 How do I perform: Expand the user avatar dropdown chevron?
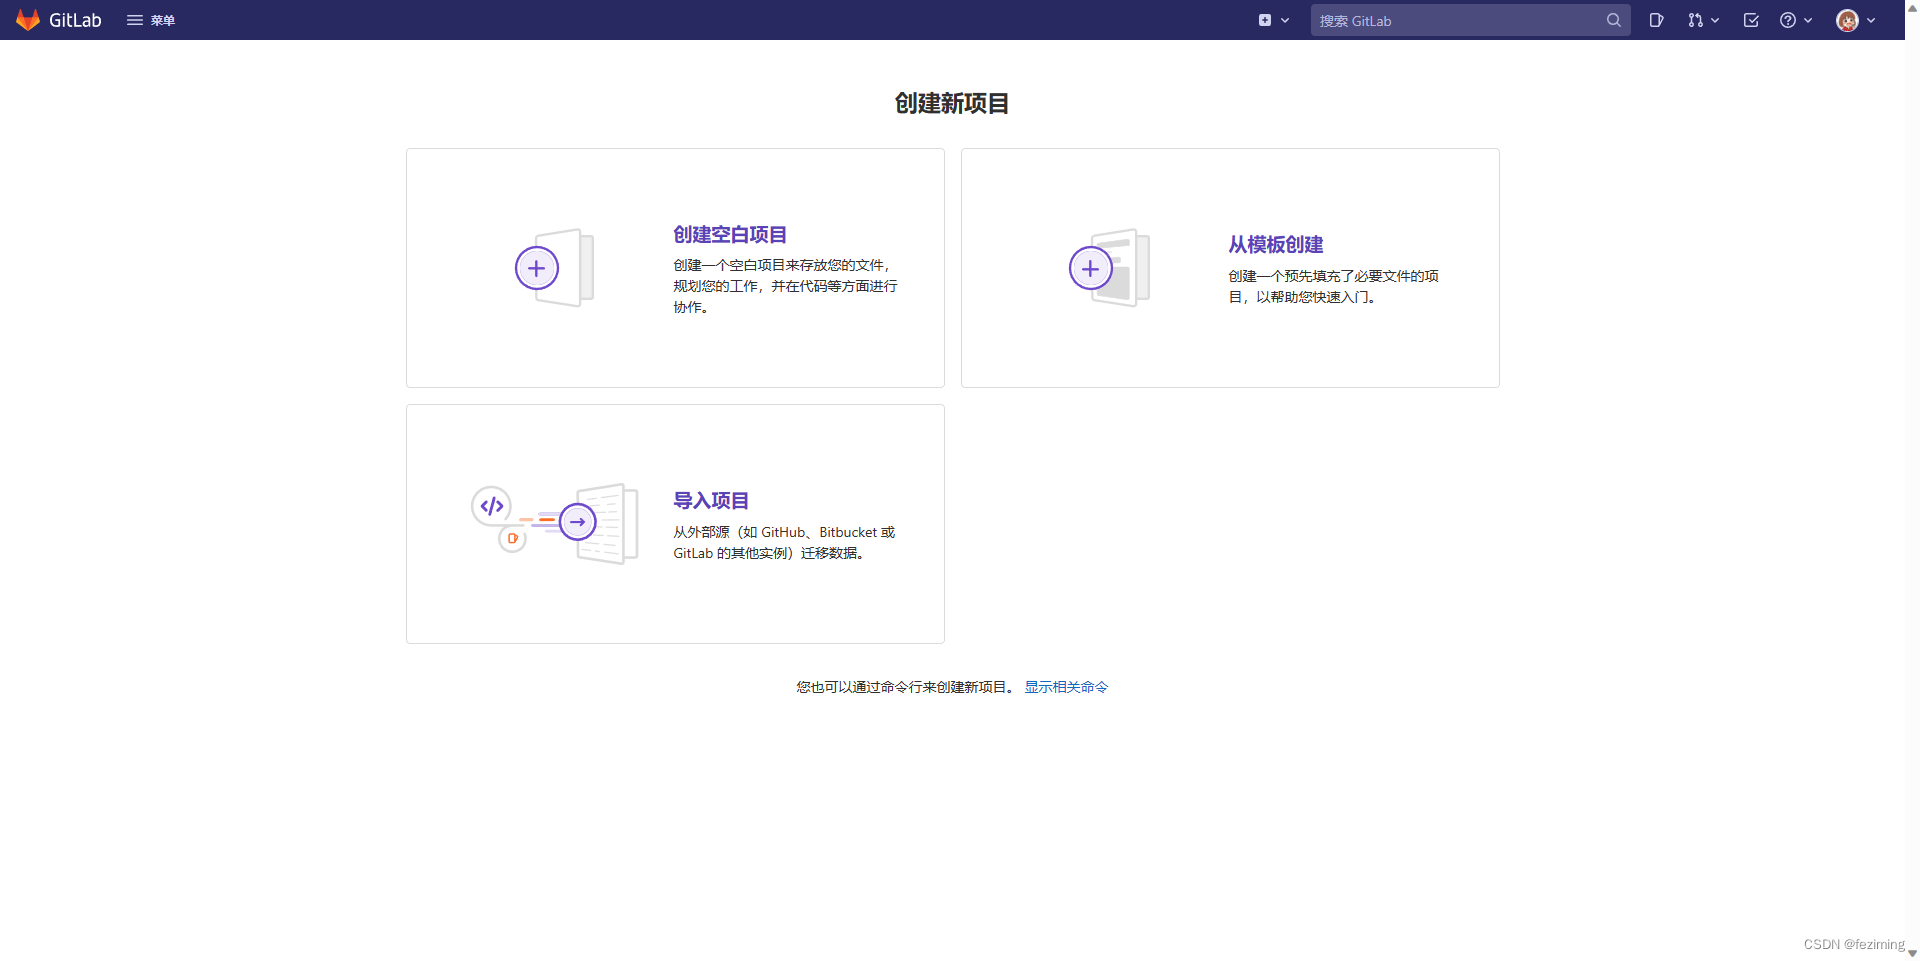(x=1871, y=20)
